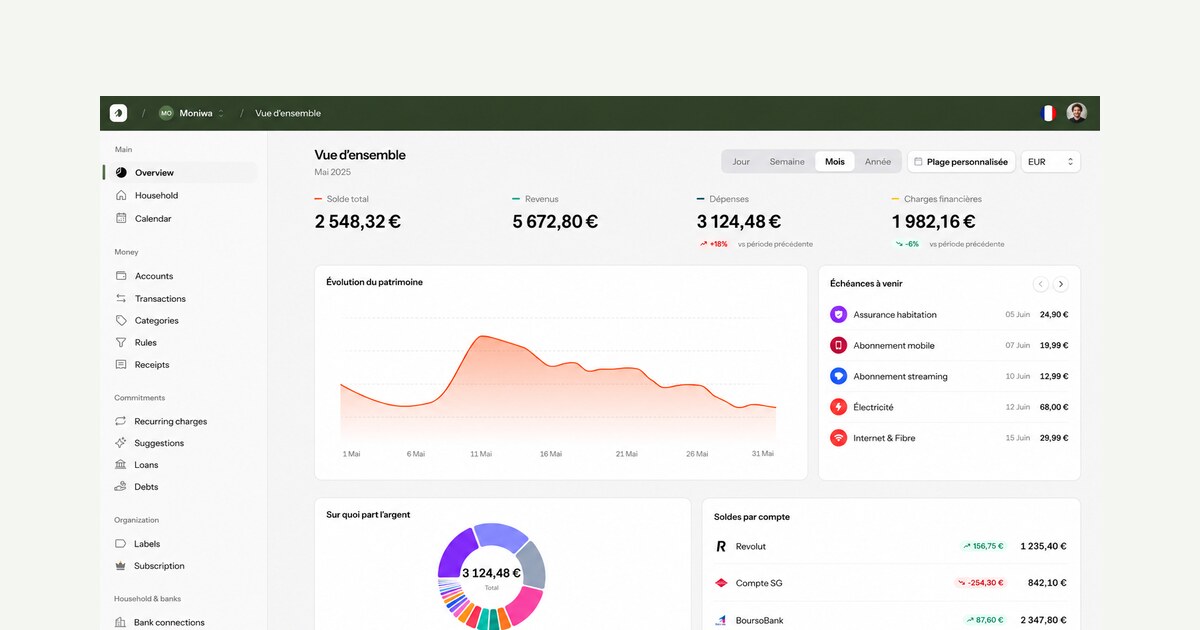Click the Abonnement mobile phone icon
Screen dimensions: 1200x630
[838, 345]
